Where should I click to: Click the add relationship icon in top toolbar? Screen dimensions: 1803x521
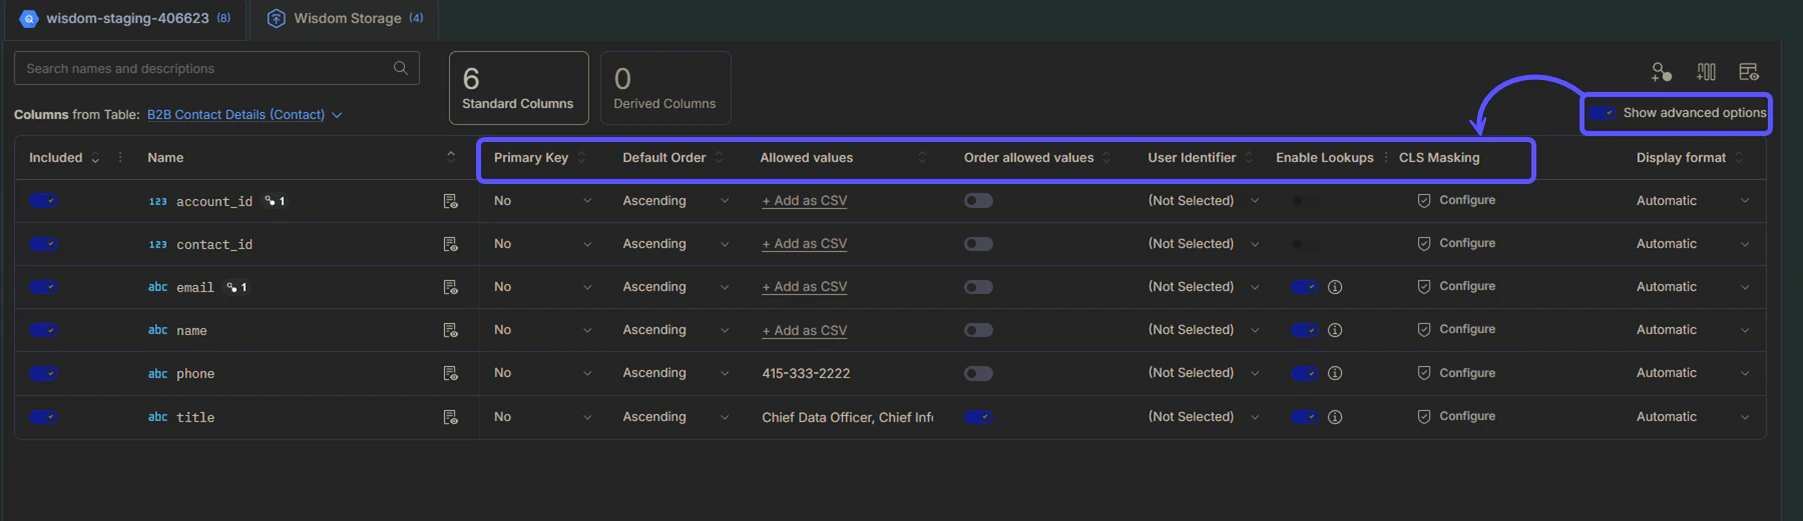1661,71
